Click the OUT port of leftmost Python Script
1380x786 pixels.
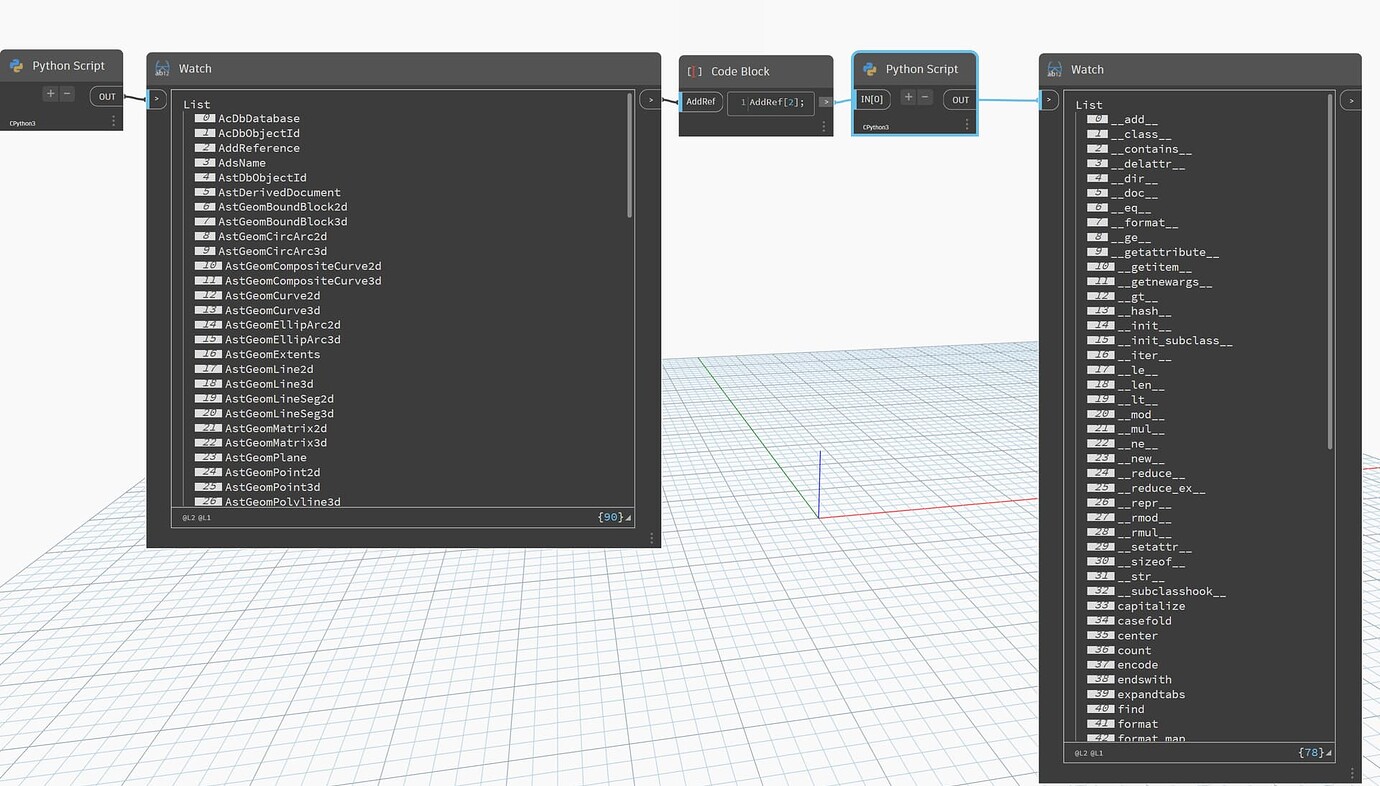106,96
